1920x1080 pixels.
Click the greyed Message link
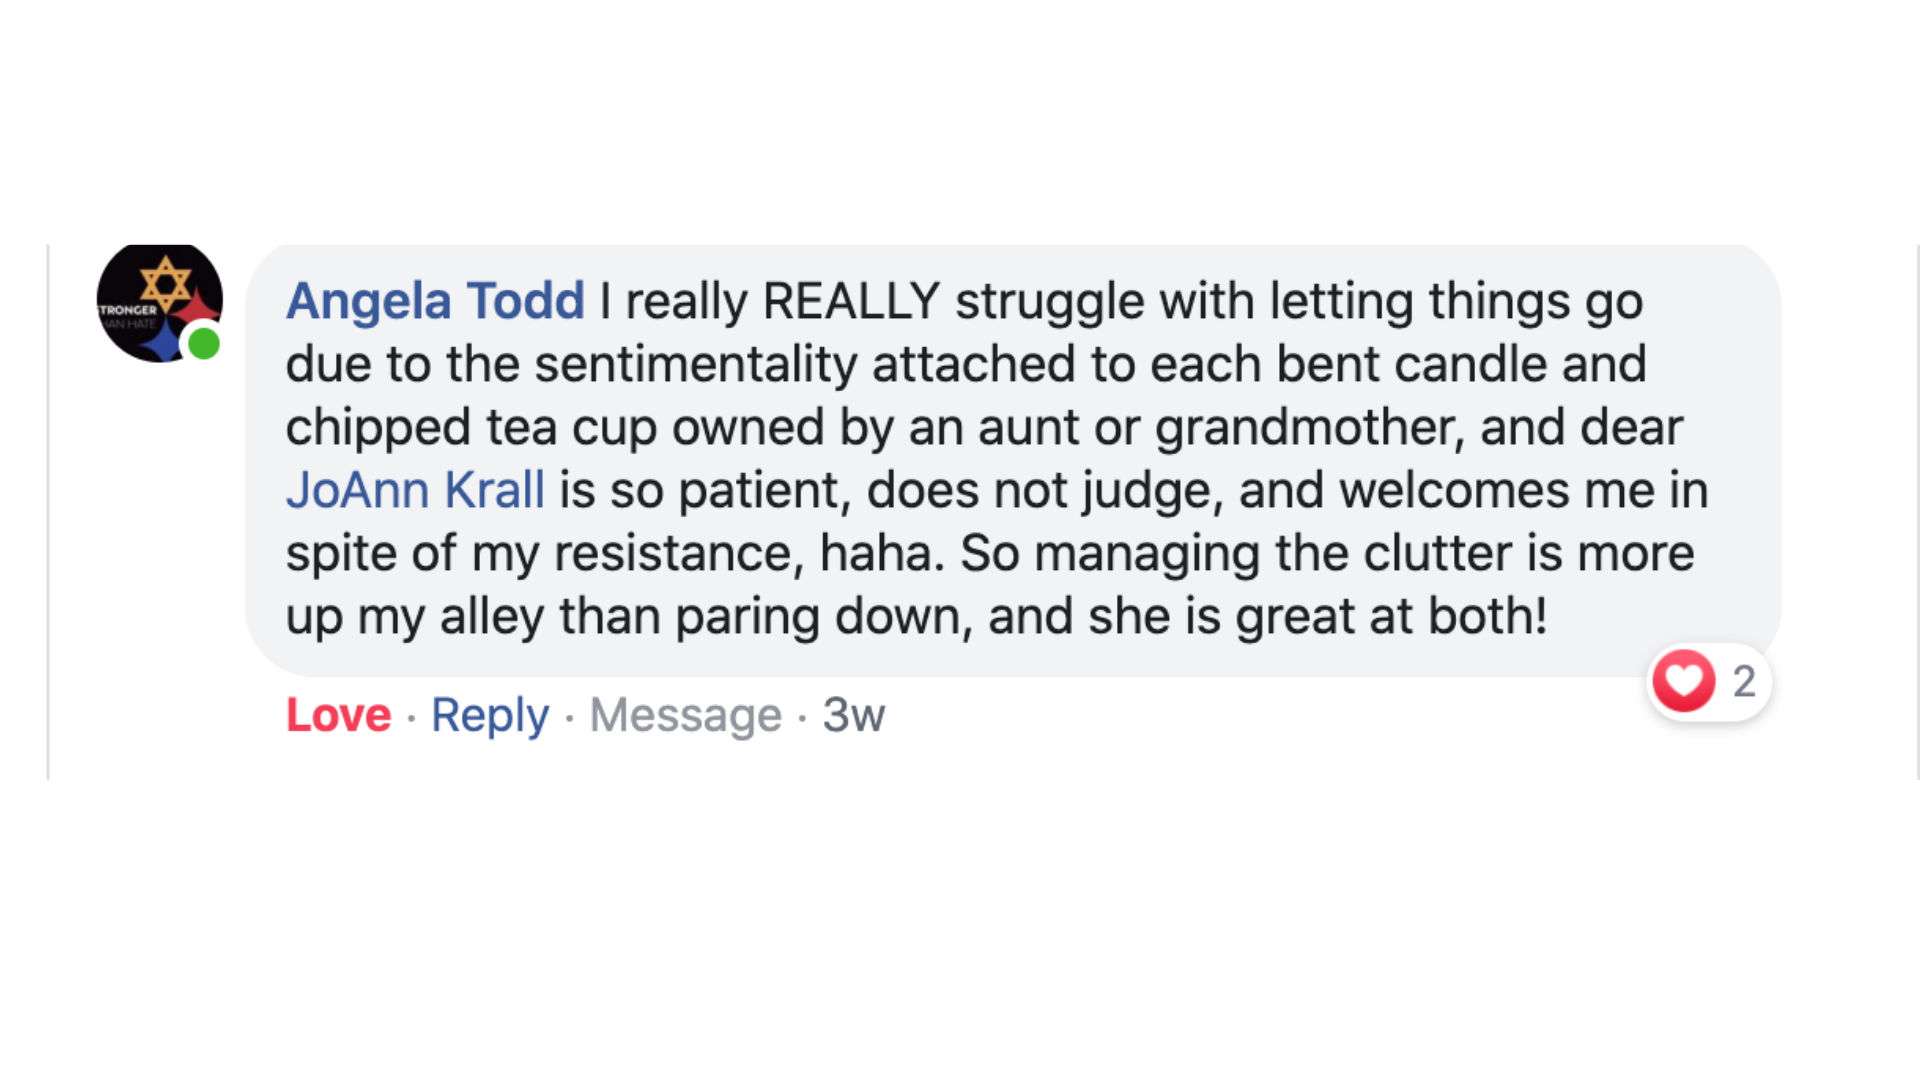point(685,715)
